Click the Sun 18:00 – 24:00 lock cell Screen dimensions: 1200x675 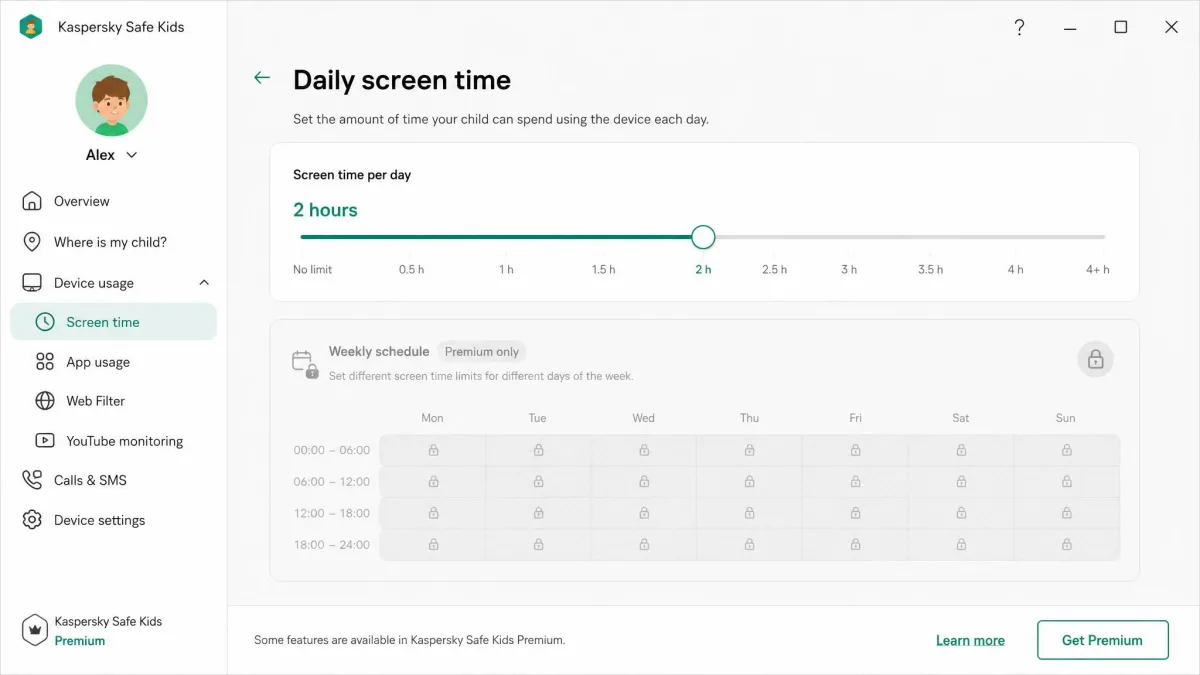(1066, 545)
